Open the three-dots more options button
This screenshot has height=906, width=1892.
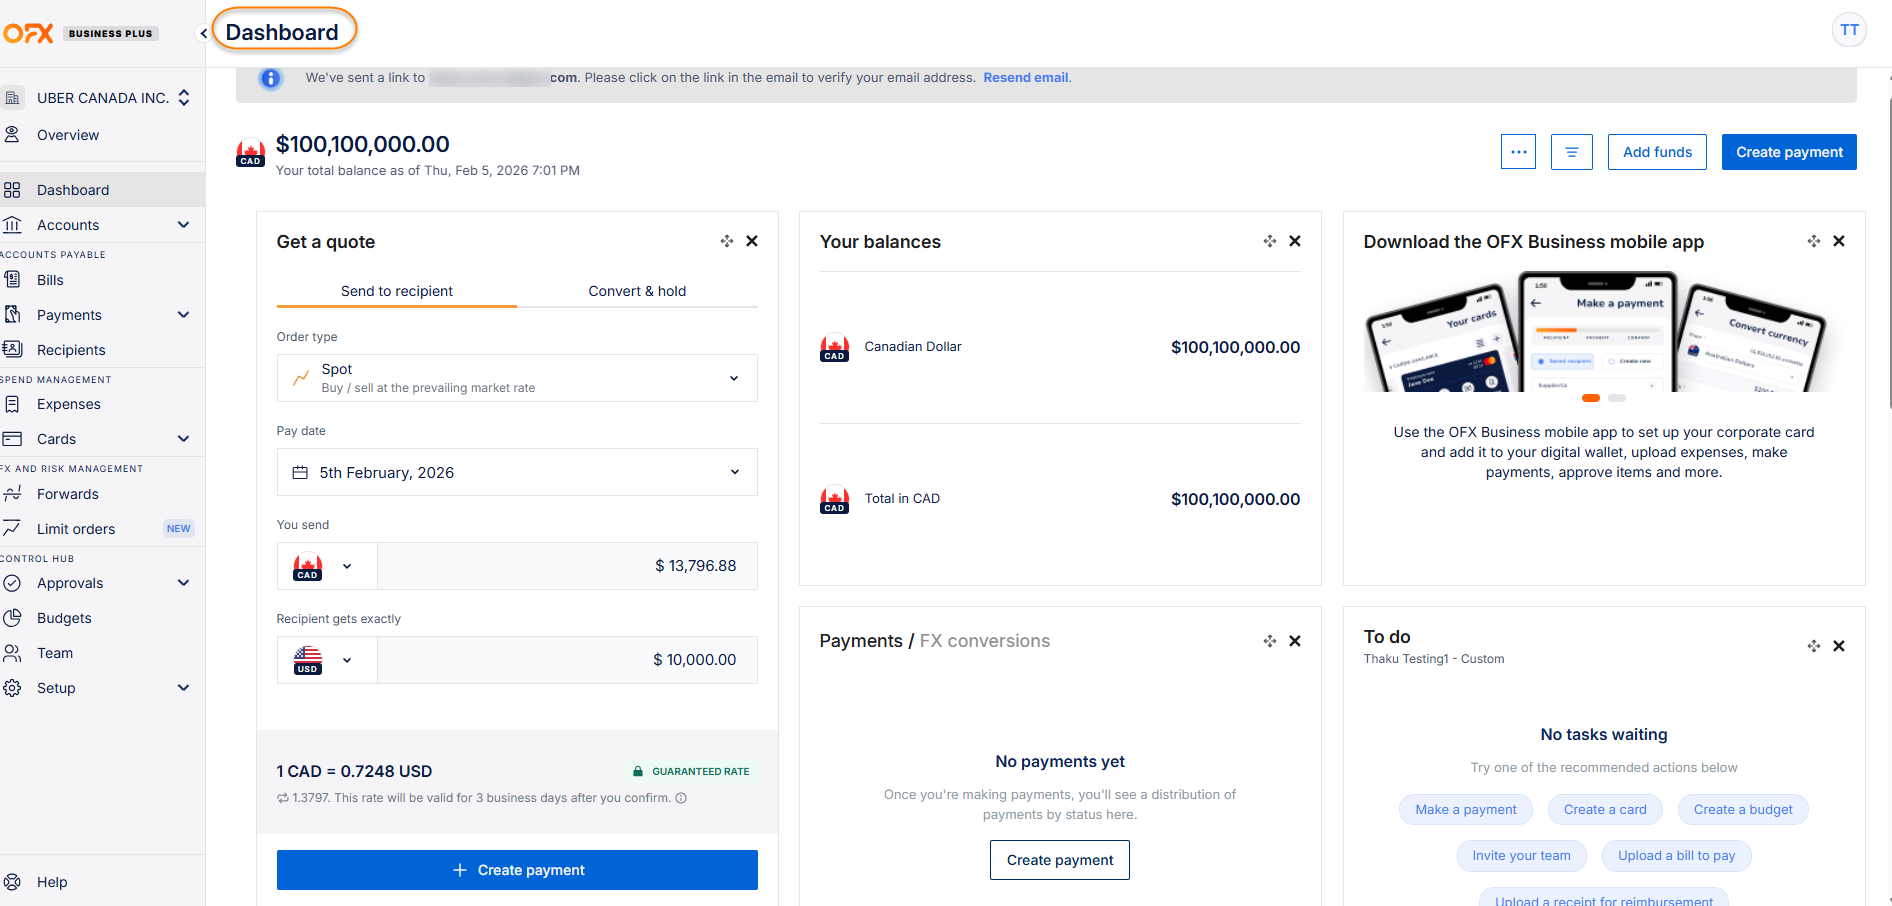click(x=1518, y=152)
